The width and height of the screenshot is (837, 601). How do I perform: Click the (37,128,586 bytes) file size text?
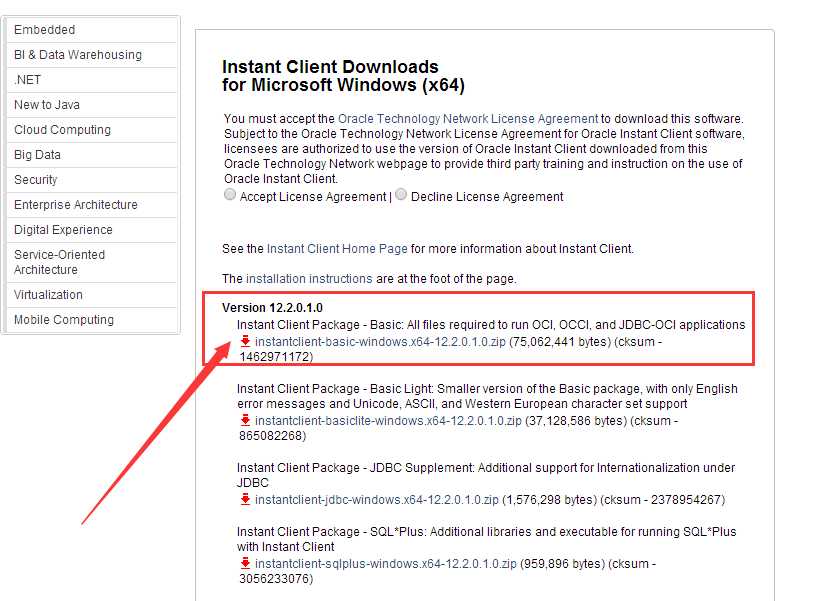pyautogui.click(x=576, y=421)
